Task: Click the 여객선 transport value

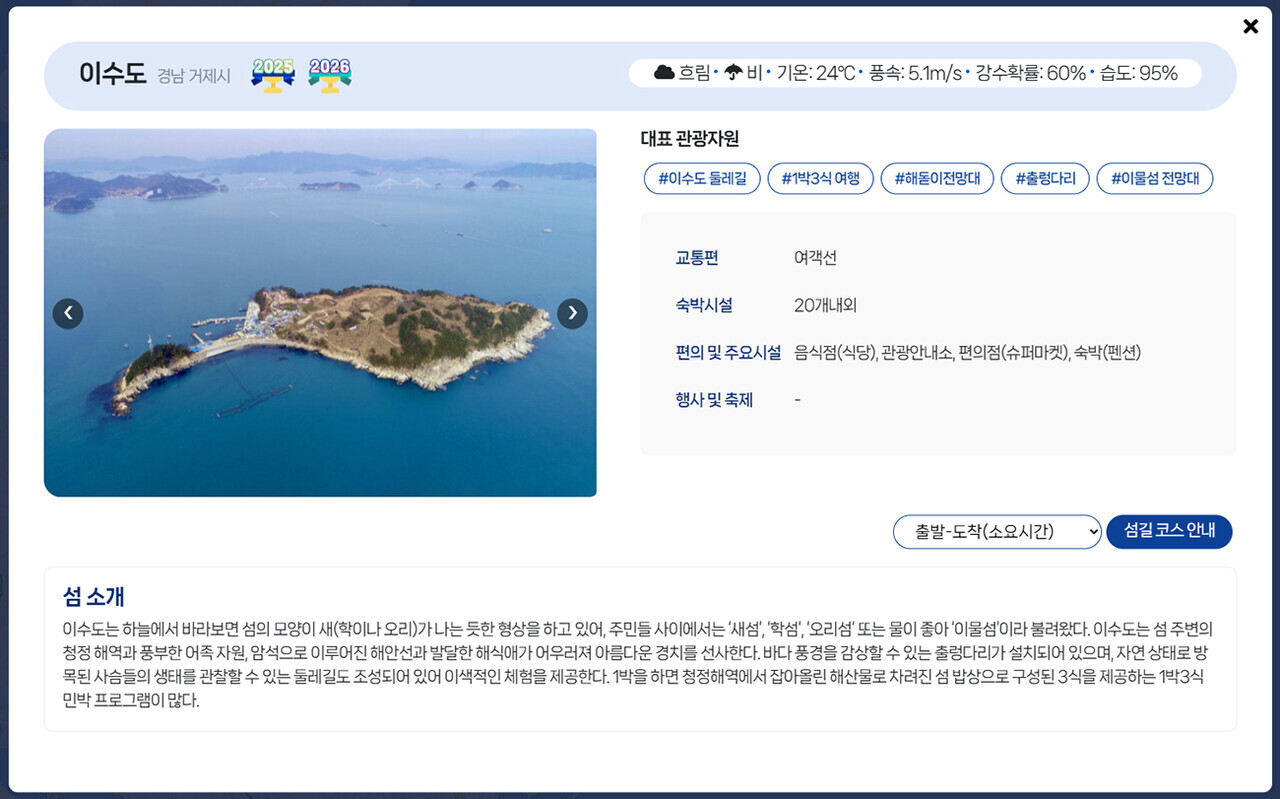Action: [816, 258]
